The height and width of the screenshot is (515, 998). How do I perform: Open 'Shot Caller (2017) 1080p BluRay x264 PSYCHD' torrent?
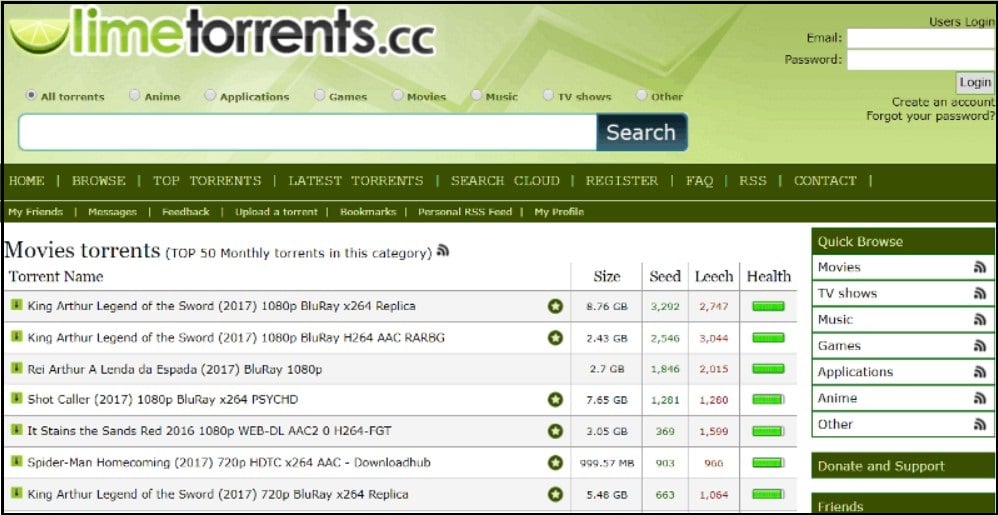[163, 400]
